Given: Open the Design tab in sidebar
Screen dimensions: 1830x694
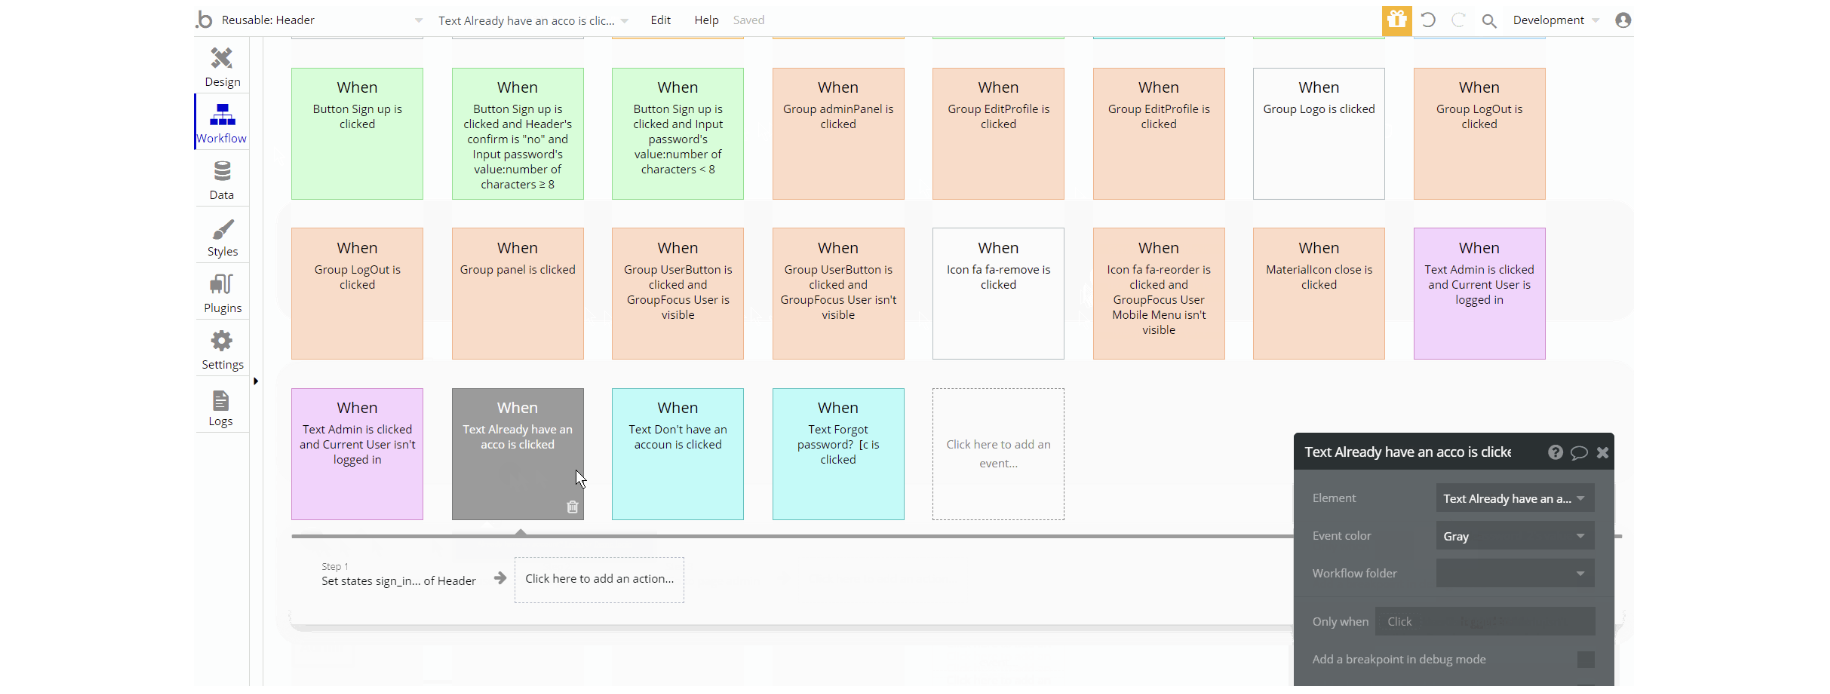Looking at the screenshot, I should click(222, 66).
